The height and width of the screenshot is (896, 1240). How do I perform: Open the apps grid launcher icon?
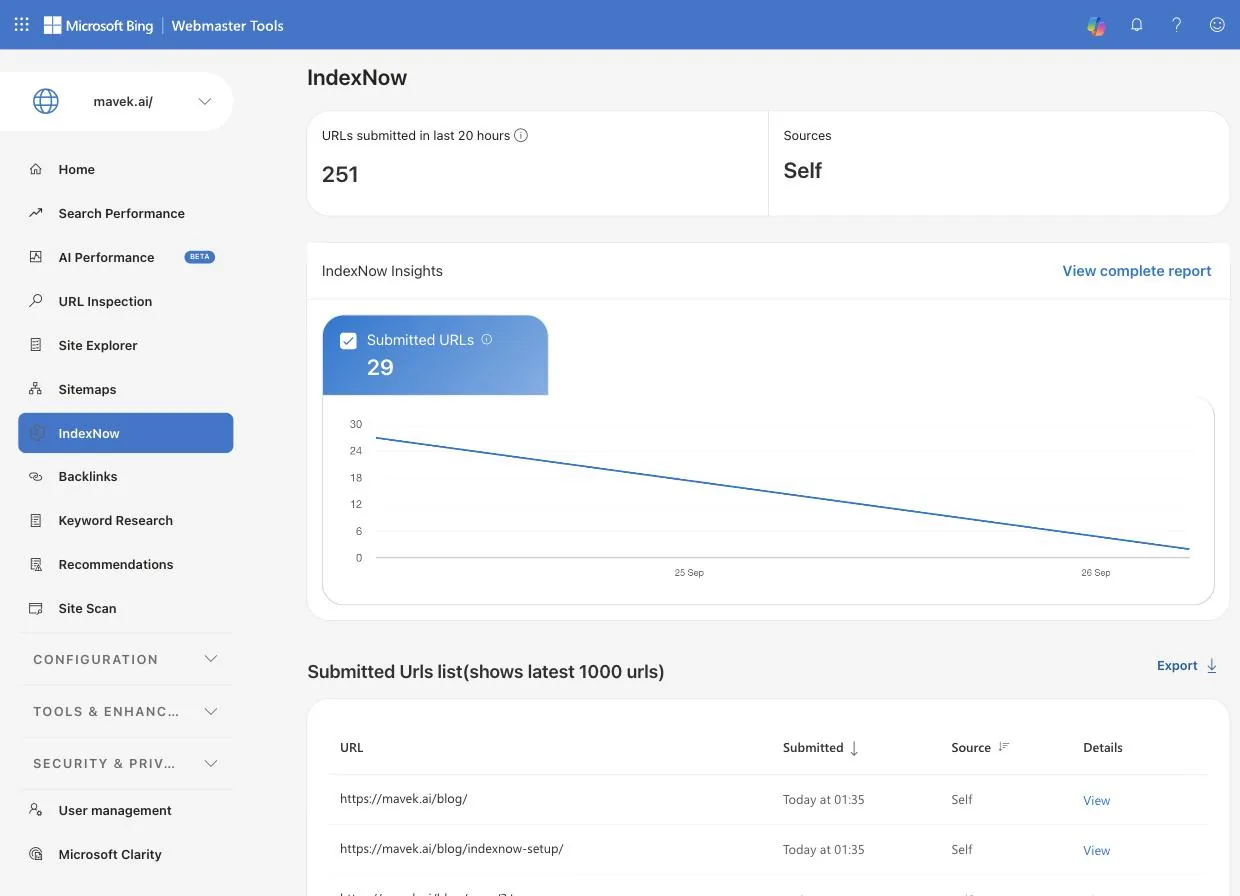tap(22, 25)
